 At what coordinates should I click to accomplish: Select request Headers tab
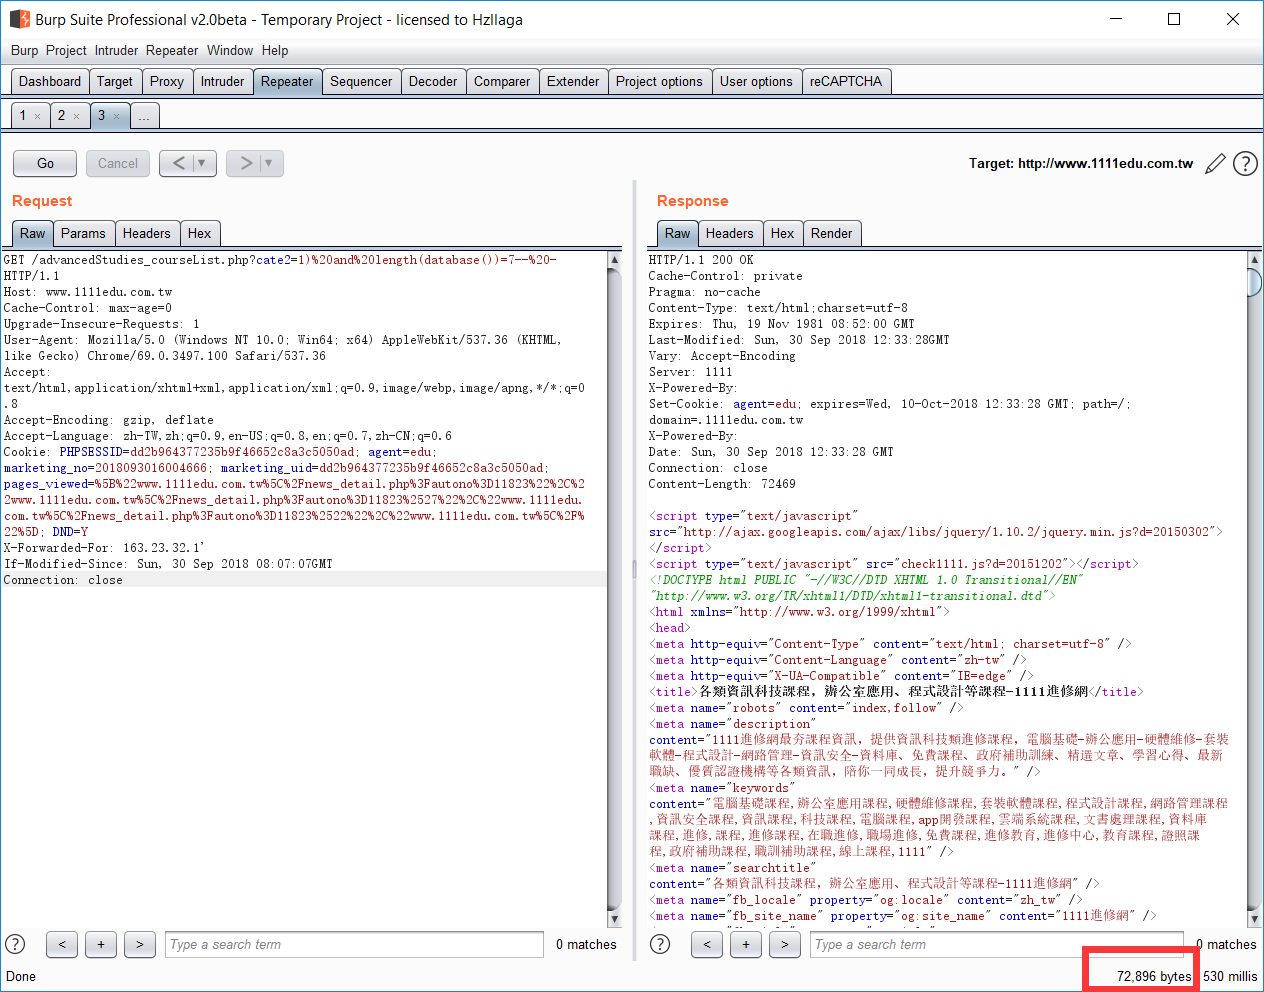(146, 233)
